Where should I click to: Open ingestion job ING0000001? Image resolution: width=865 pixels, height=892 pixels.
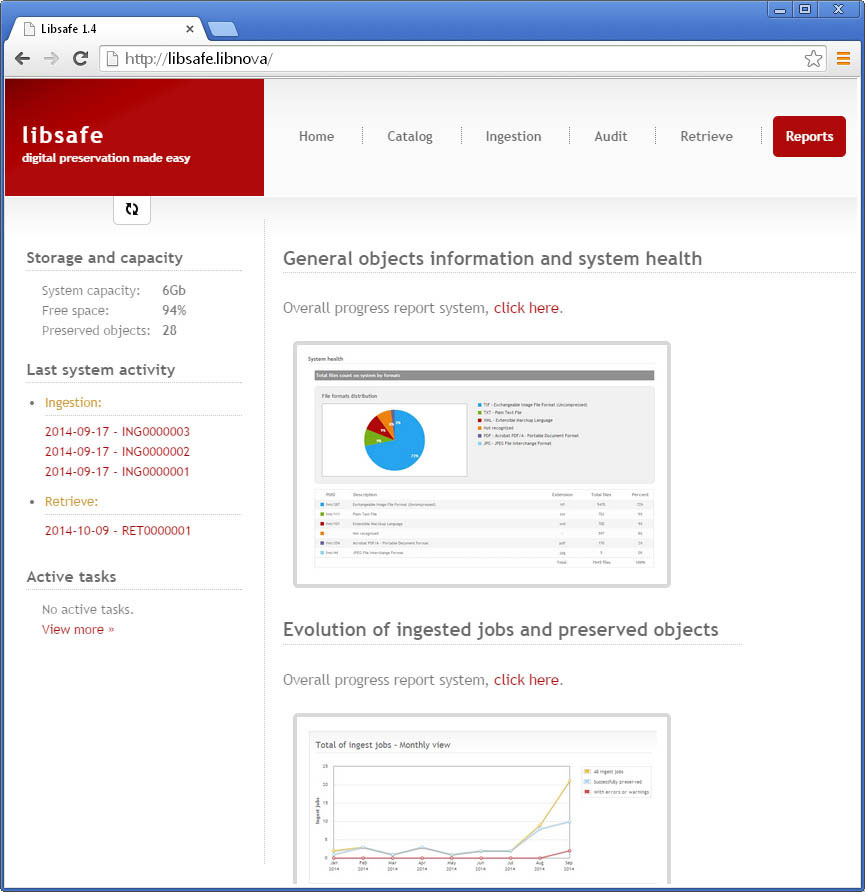click(x=117, y=472)
